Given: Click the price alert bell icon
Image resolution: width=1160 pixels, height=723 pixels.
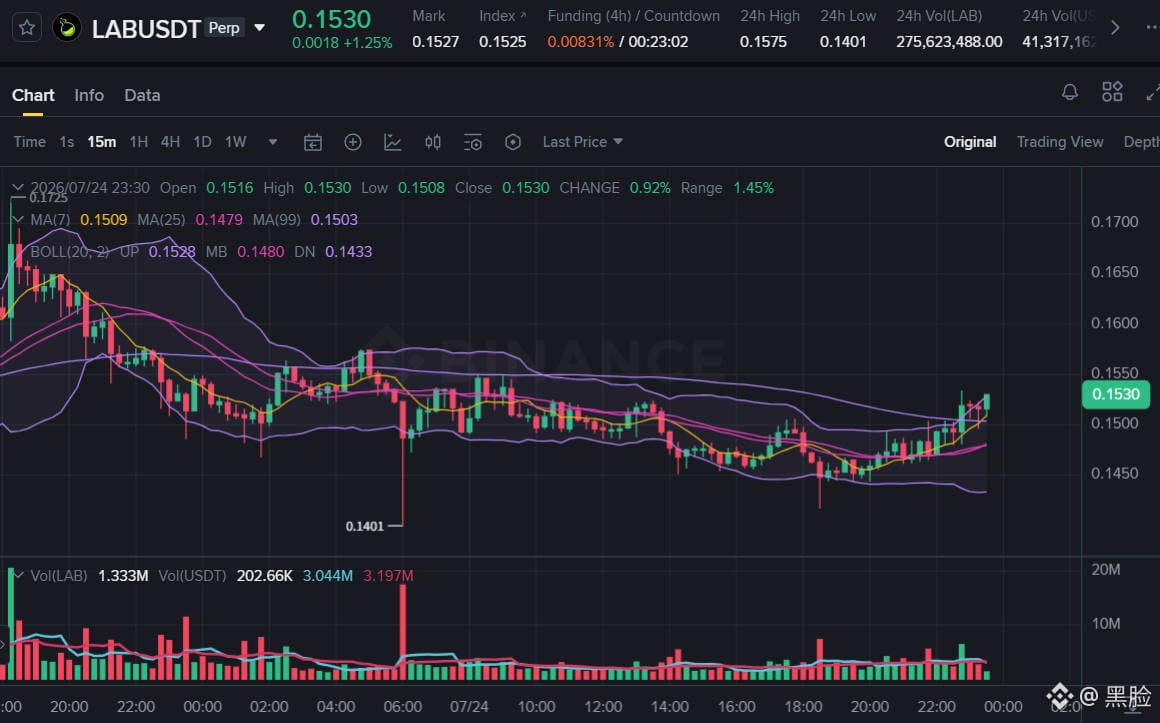Looking at the screenshot, I should [x=1070, y=93].
